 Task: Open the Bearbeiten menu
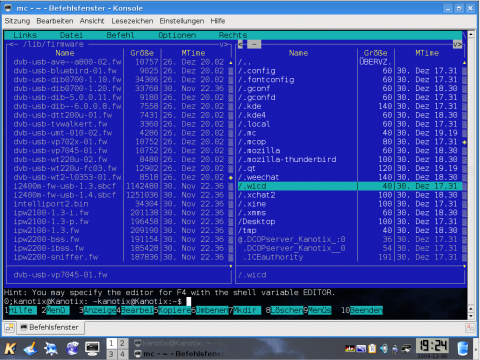pyautogui.click(x=55, y=21)
